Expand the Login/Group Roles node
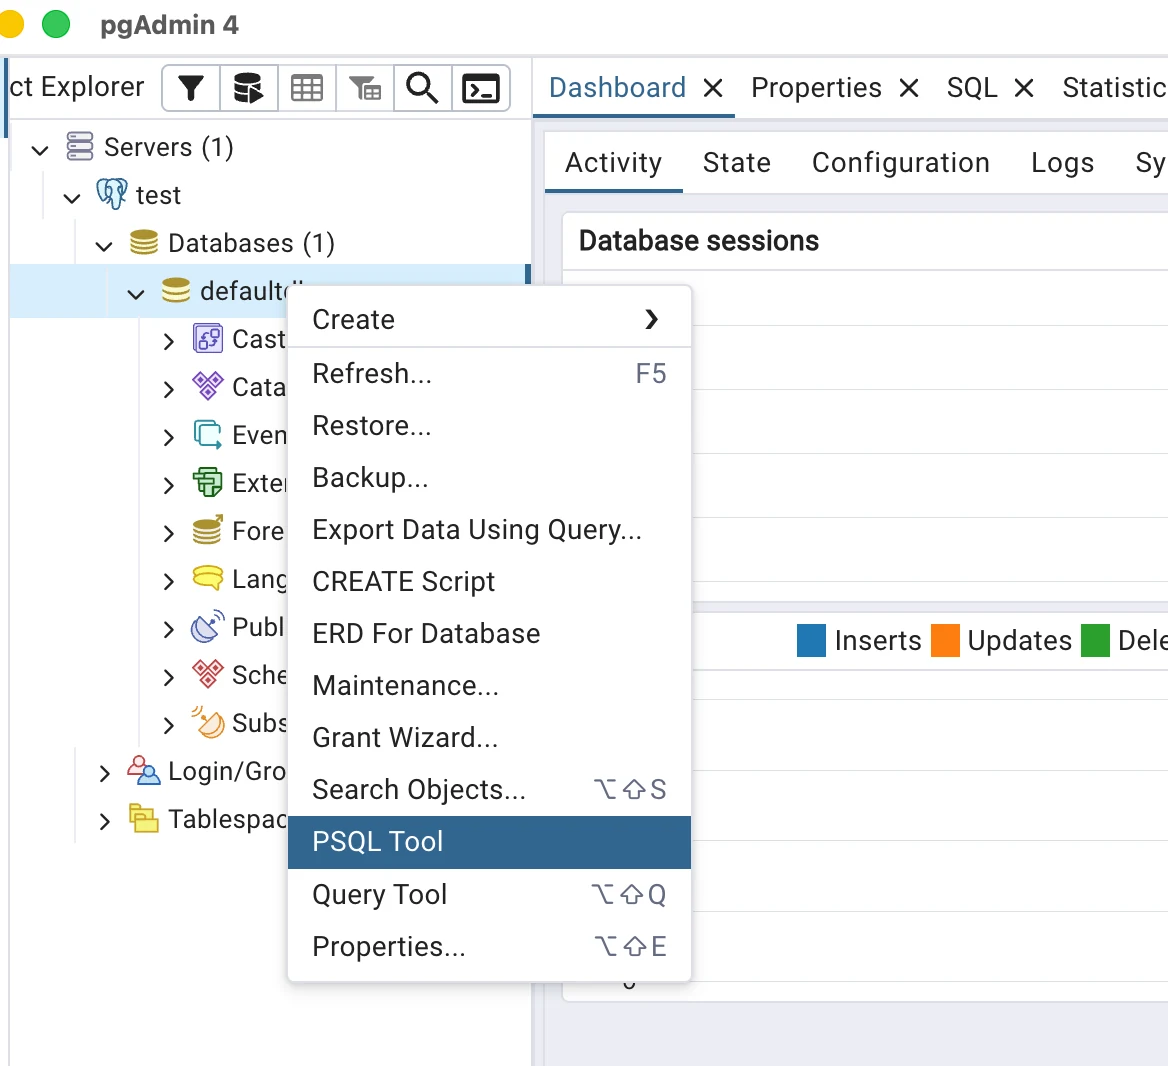Screen dimensions: 1168x1066 tap(104, 773)
